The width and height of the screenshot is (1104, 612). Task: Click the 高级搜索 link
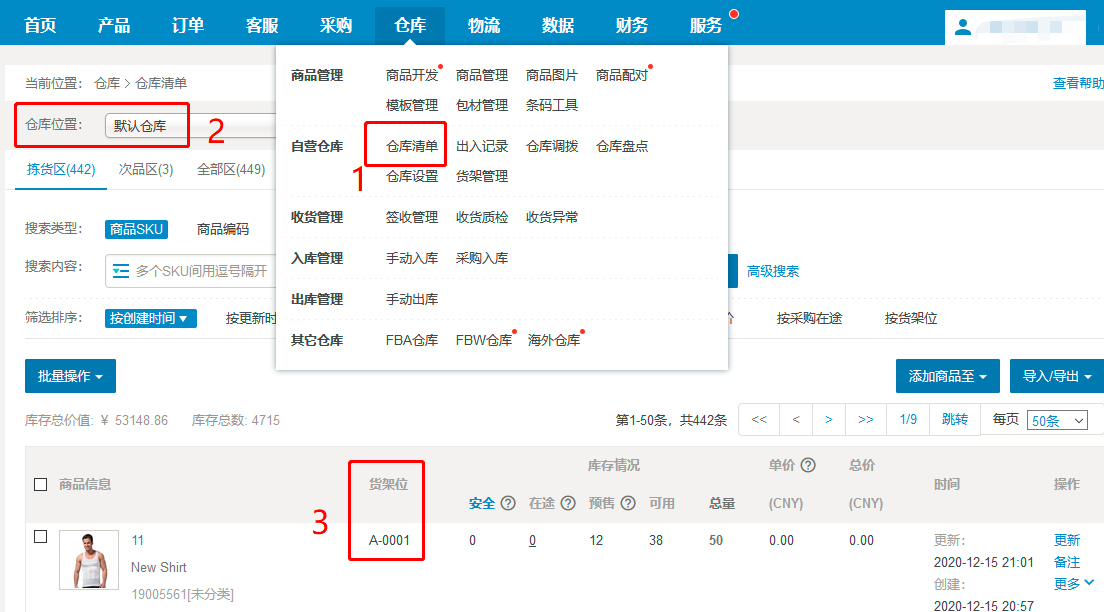pos(773,271)
